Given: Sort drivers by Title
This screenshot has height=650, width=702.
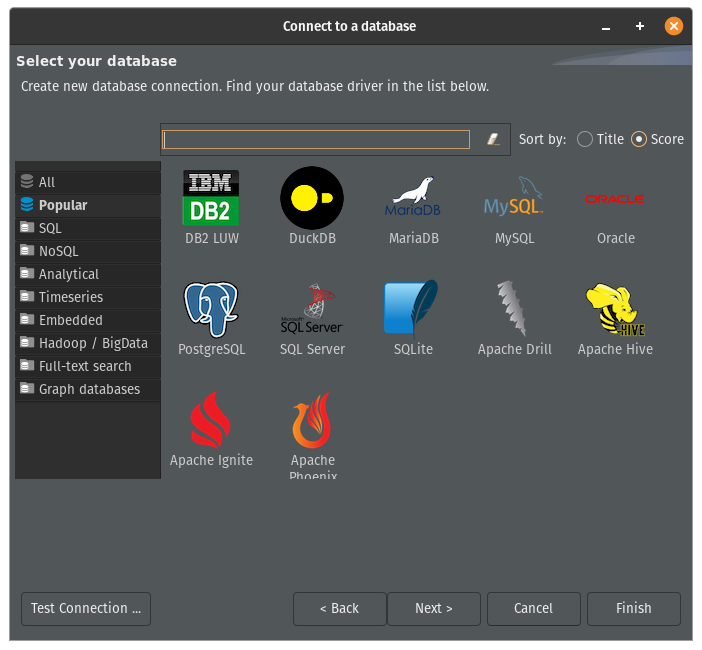Looking at the screenshot, I should point(585,140).
